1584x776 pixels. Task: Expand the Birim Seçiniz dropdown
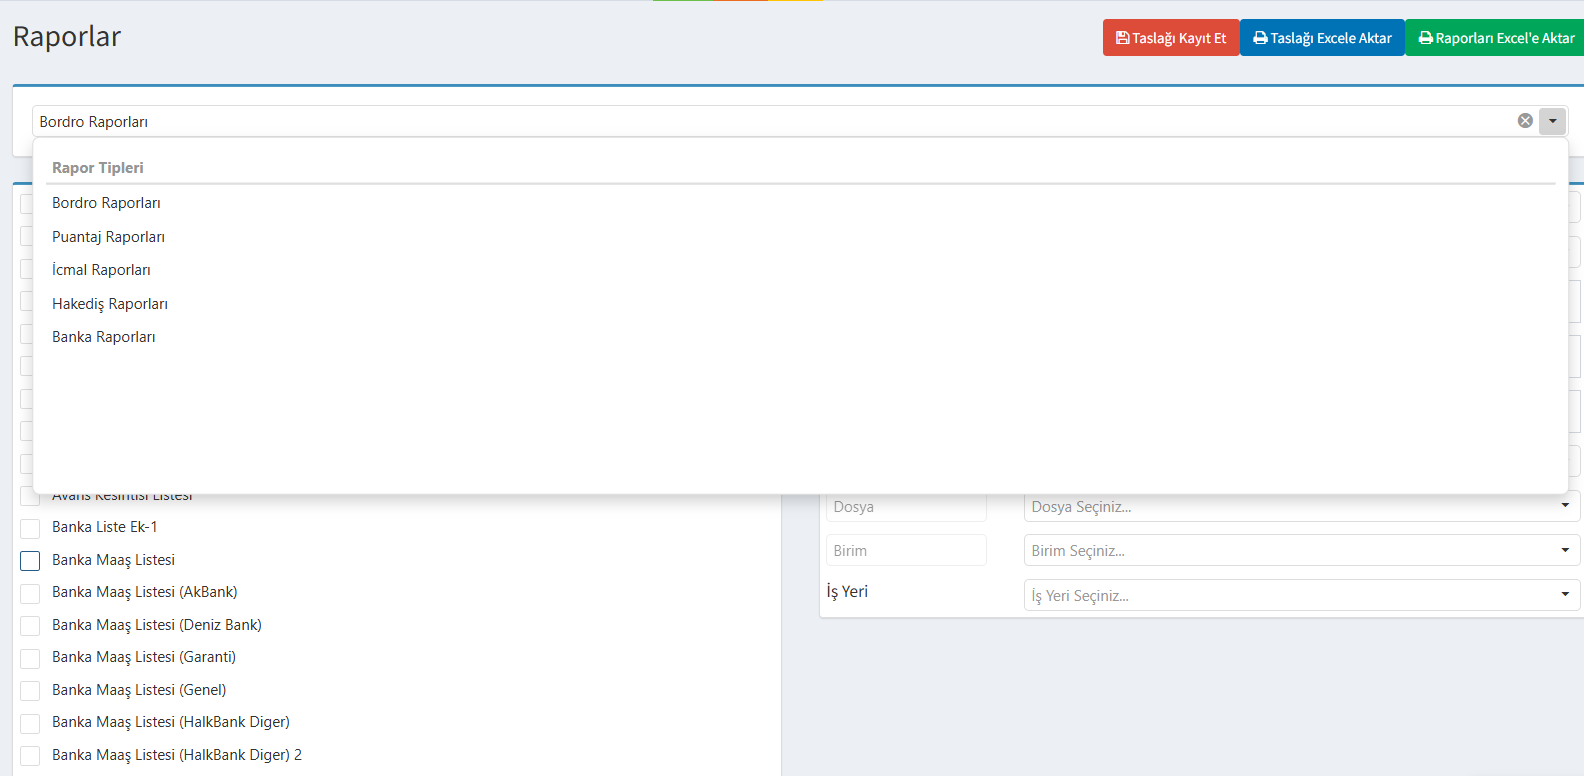[1300, 551]
